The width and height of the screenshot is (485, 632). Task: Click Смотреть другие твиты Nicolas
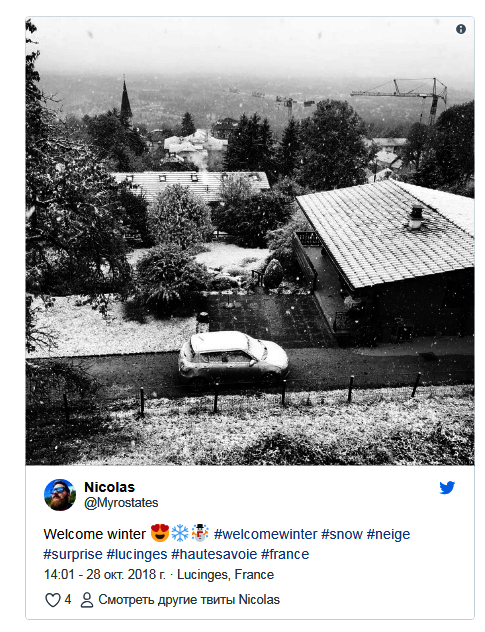coord(189,599)
